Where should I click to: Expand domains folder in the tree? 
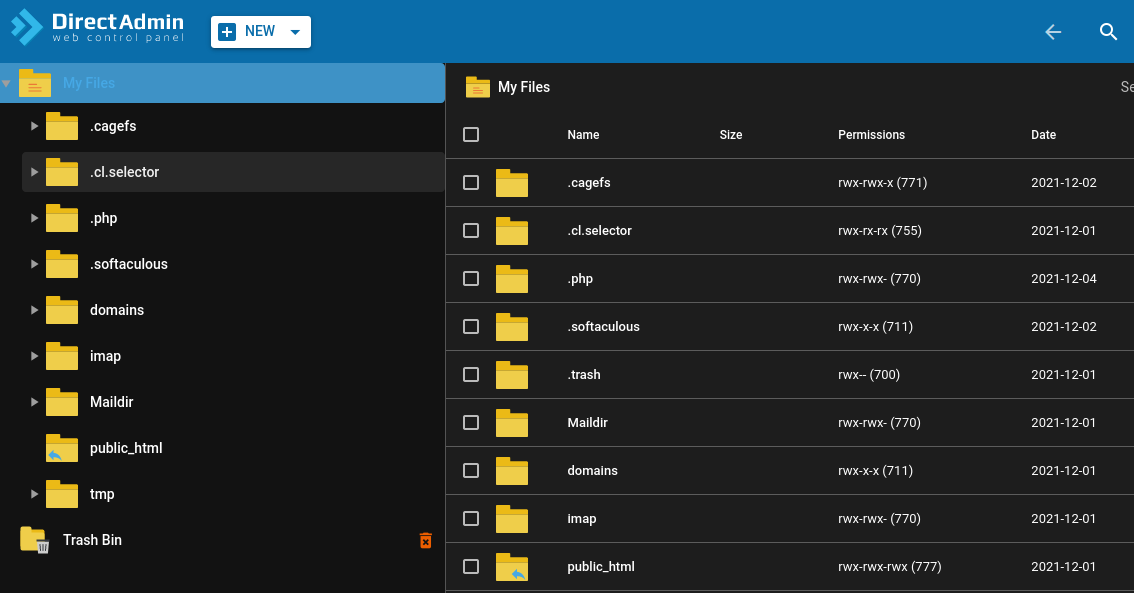[34, 310]
